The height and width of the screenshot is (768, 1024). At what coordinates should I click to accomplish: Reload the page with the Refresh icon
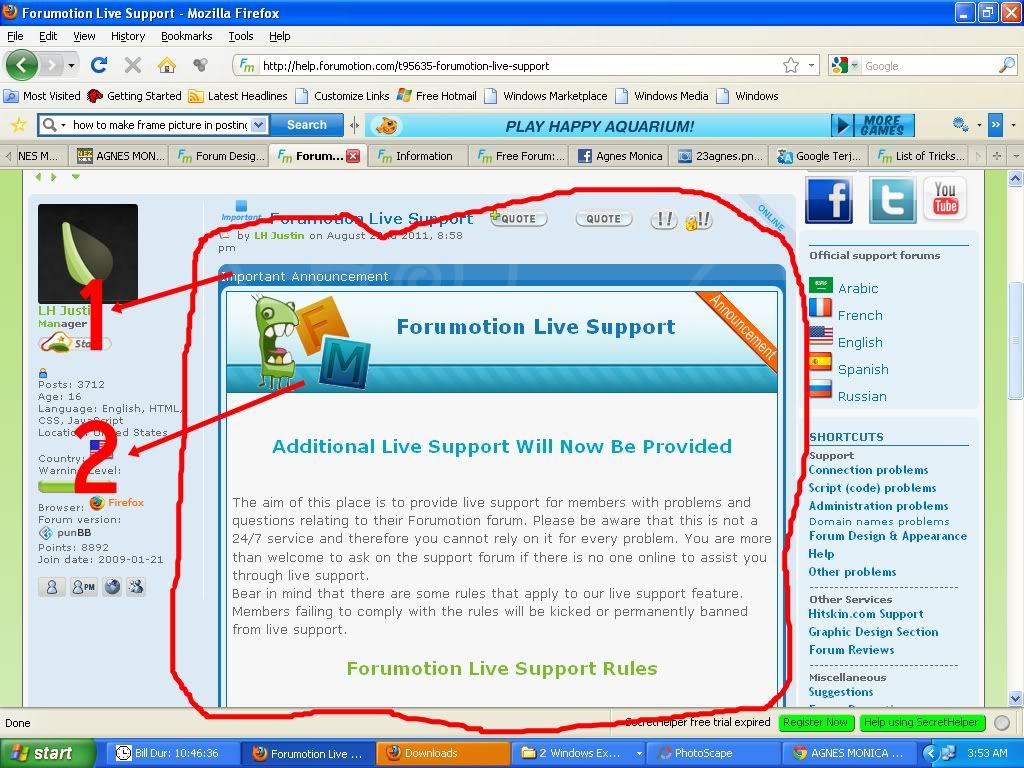tap(99, 65)
